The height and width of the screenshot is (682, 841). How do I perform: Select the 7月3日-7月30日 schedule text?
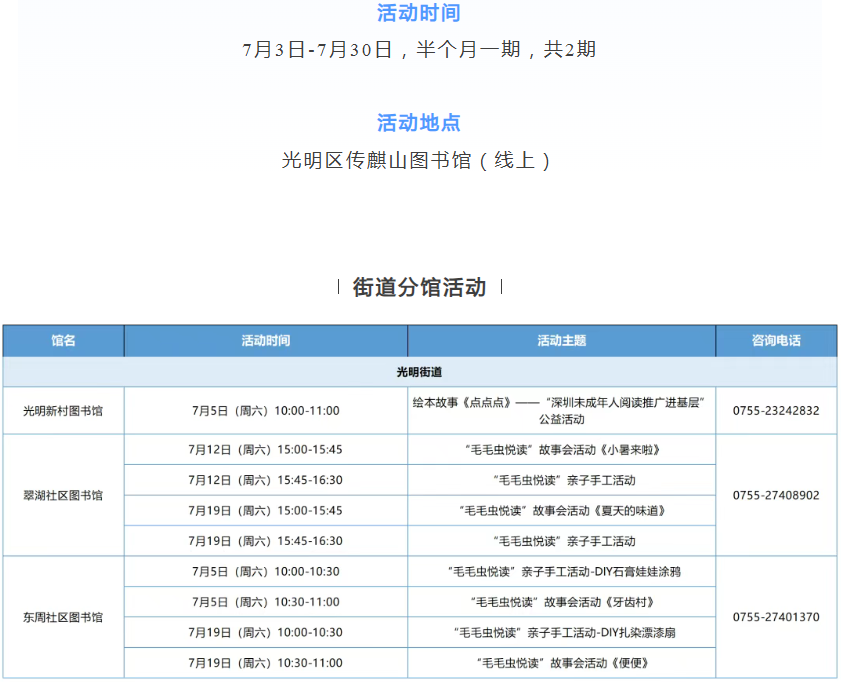[x=418, y=50]
